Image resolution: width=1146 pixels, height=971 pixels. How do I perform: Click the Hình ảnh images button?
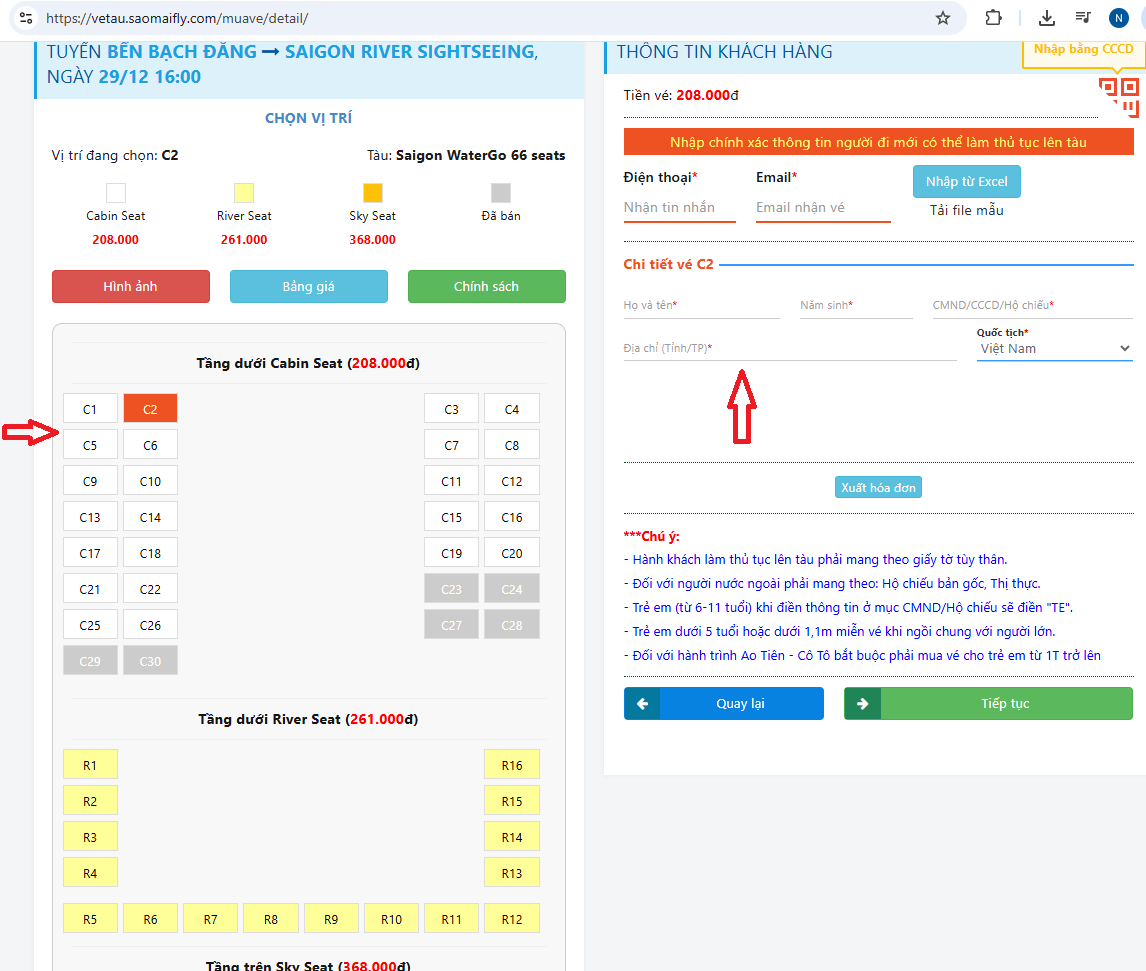pyautogui.click(x=130, y=287)
